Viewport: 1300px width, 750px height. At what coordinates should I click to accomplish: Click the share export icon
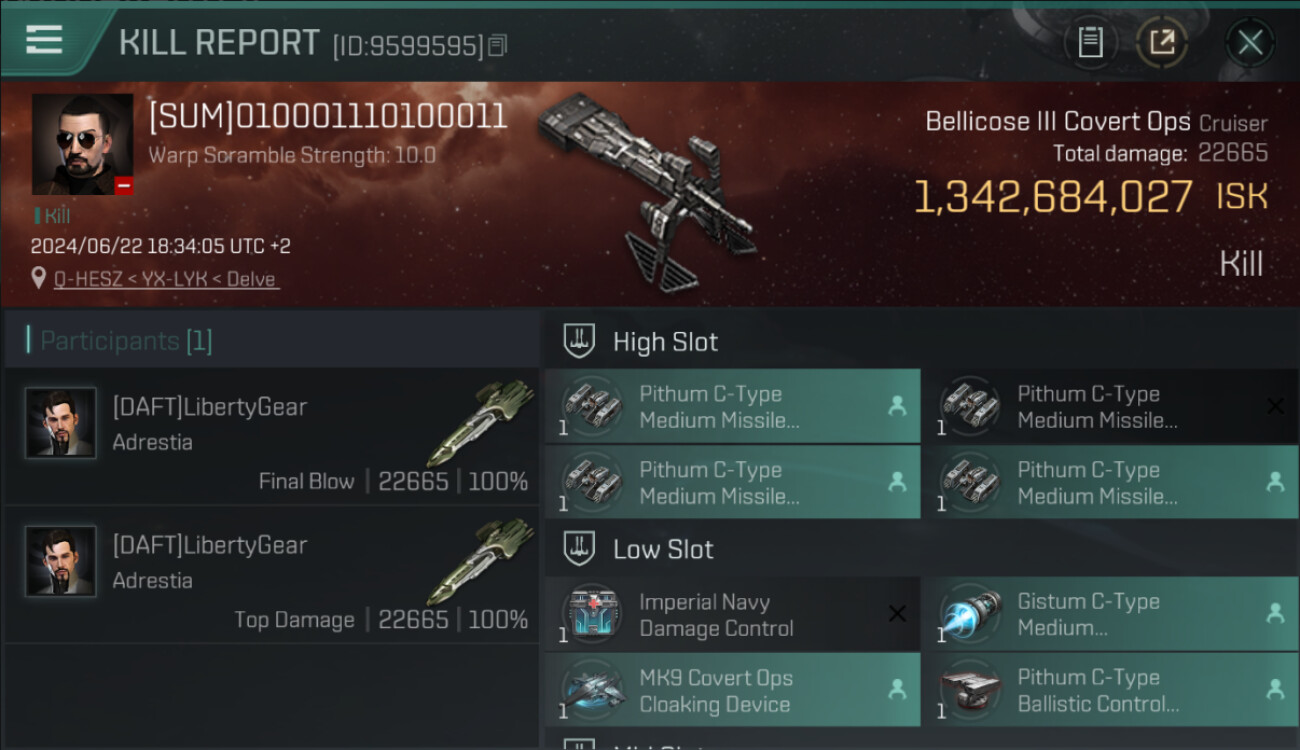(x=1161, y=42)
